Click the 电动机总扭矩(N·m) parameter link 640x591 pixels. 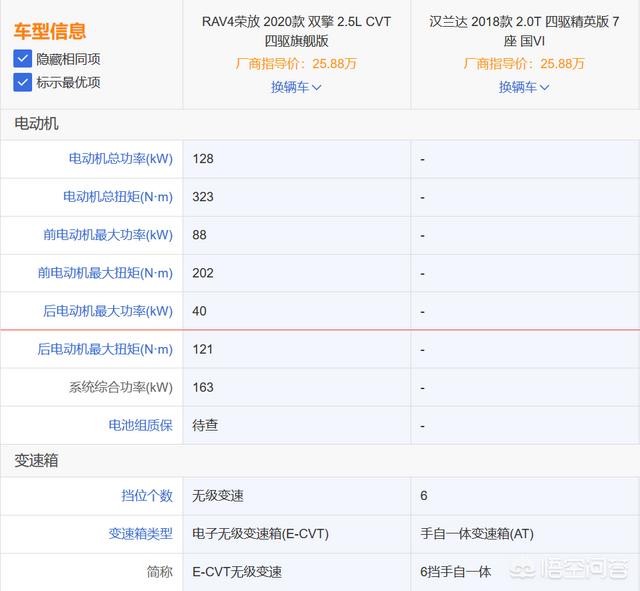click(x=118, y=197)
